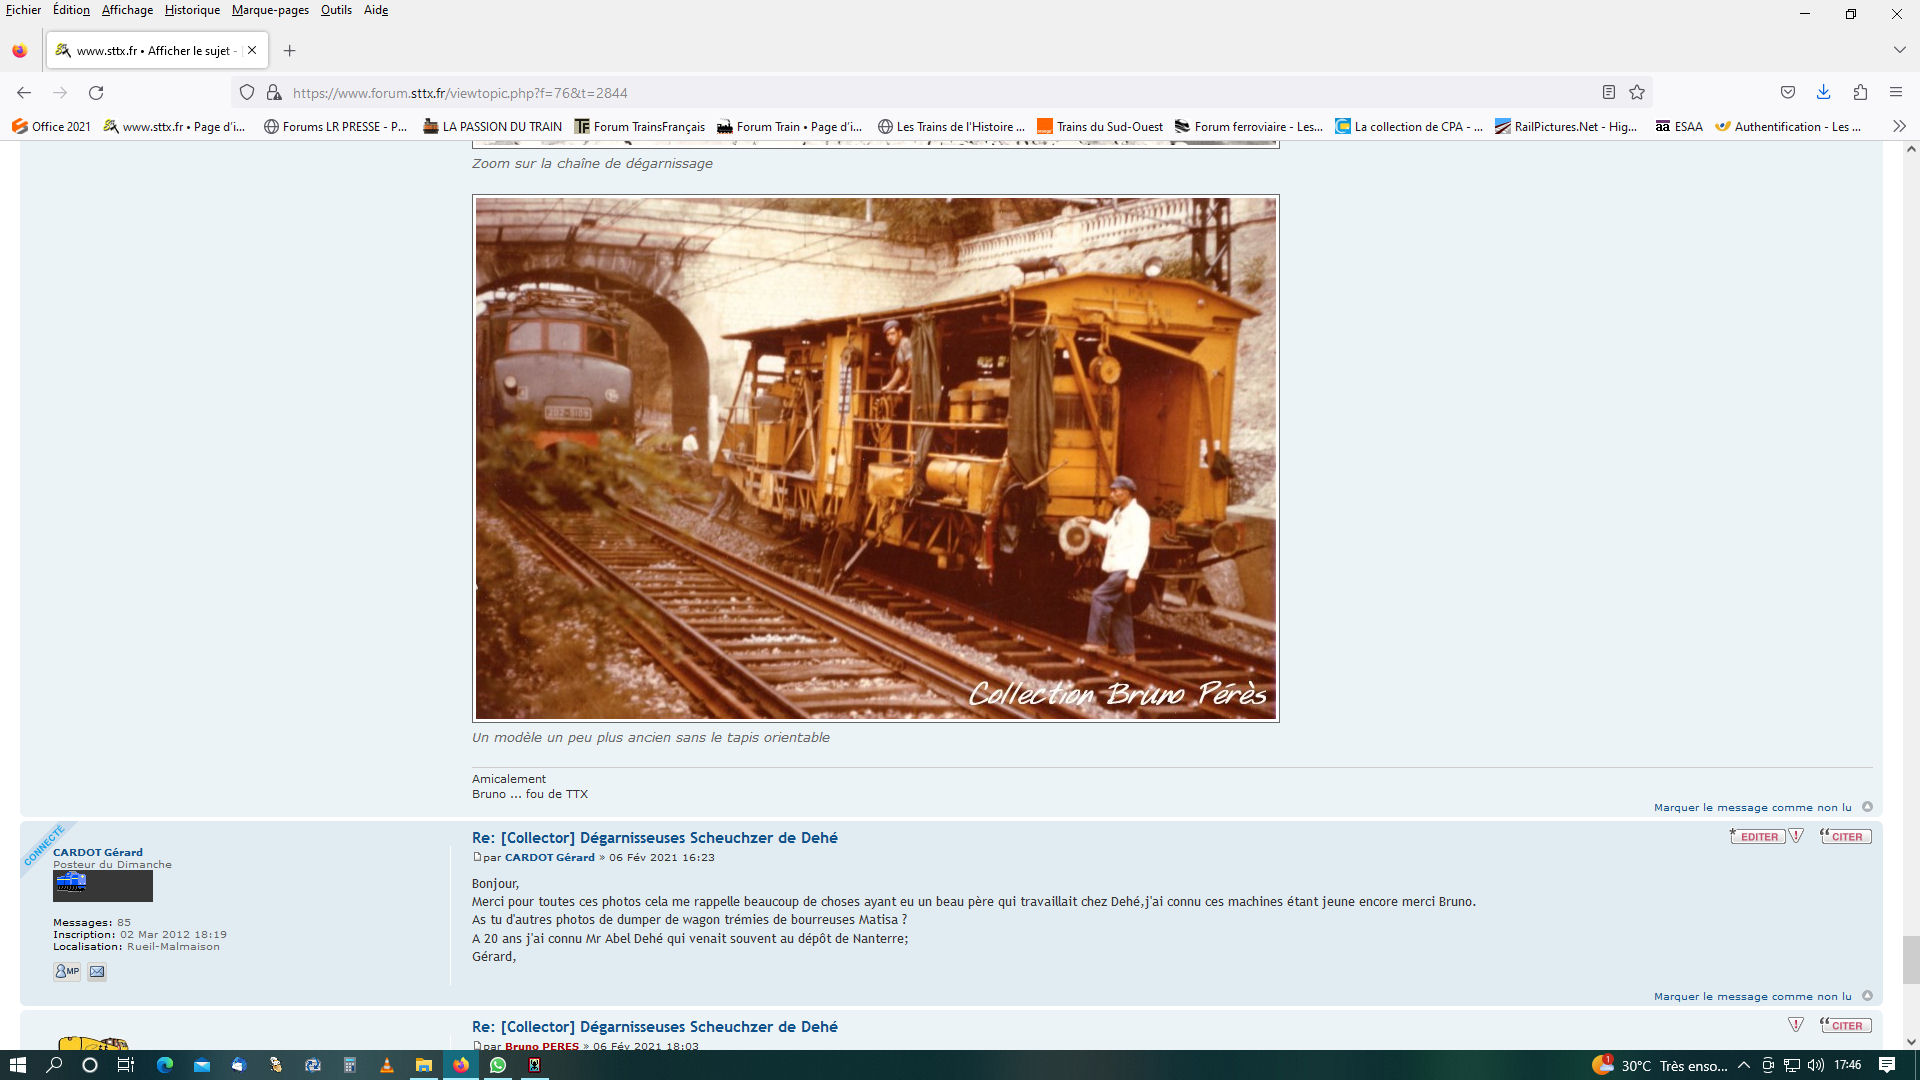Viewport: 1920px width, 1080px height.
Task: Mark CARDOT Gérard's message as unread
Action: (1752, 996)
